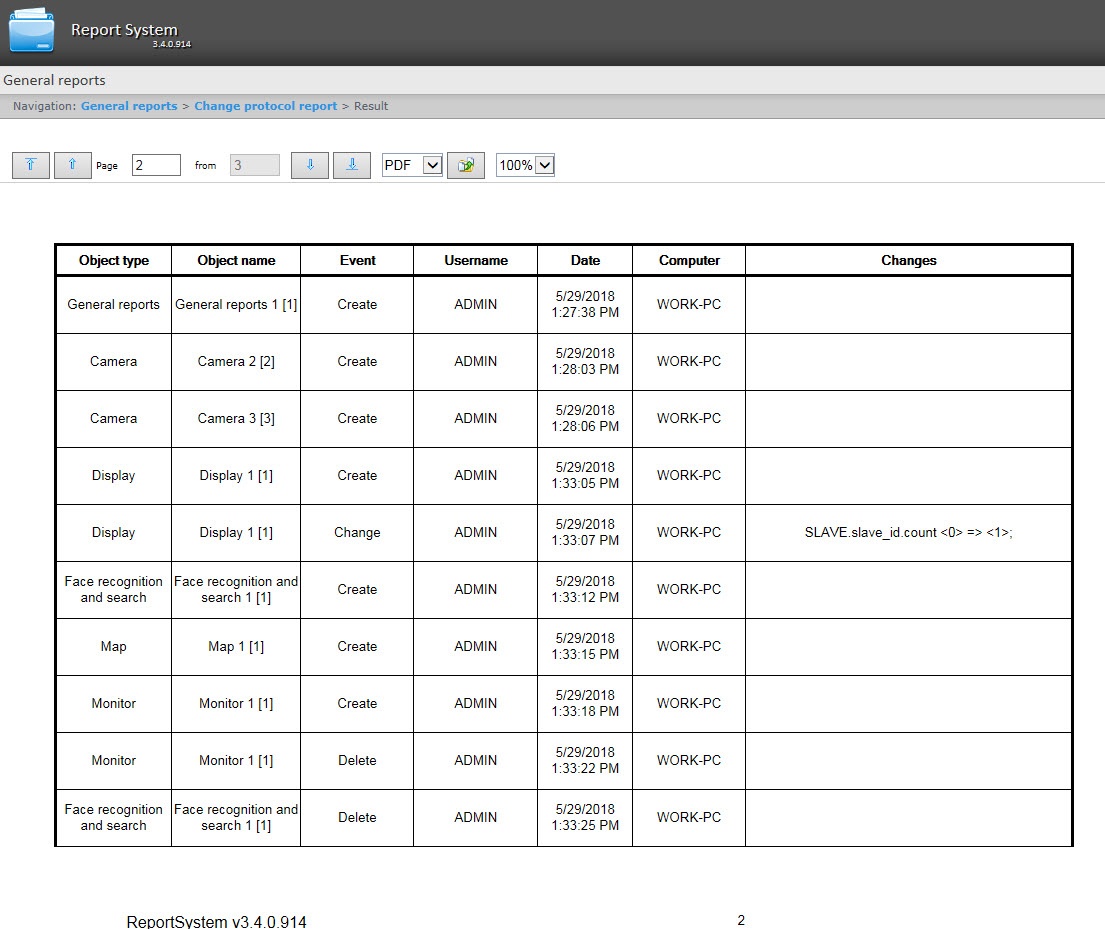Click the total pages field
The height and width of the screenshot is (929, 1105).
254,165
